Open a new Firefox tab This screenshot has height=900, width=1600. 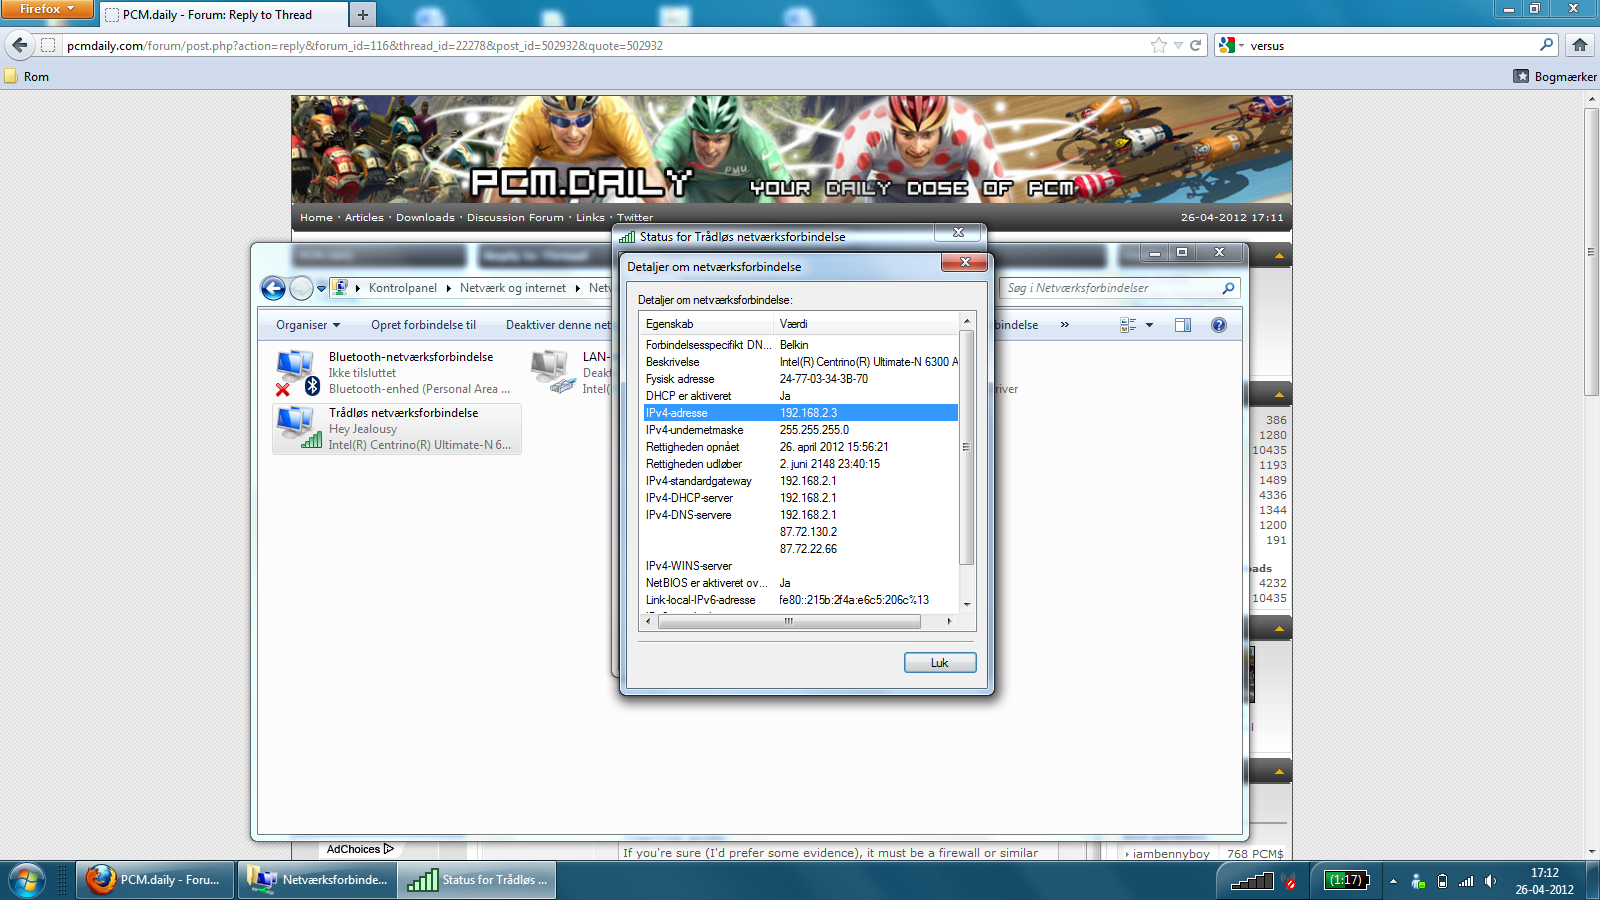363,15
